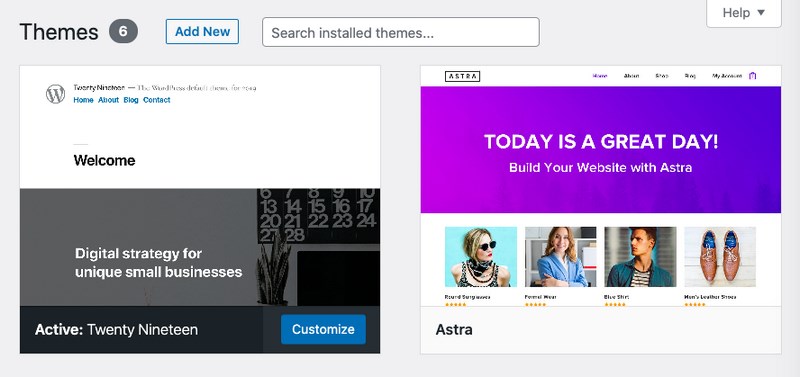
Task: Click Blog link in Twenty Nineteen preview
Action: tap(131, 100)
